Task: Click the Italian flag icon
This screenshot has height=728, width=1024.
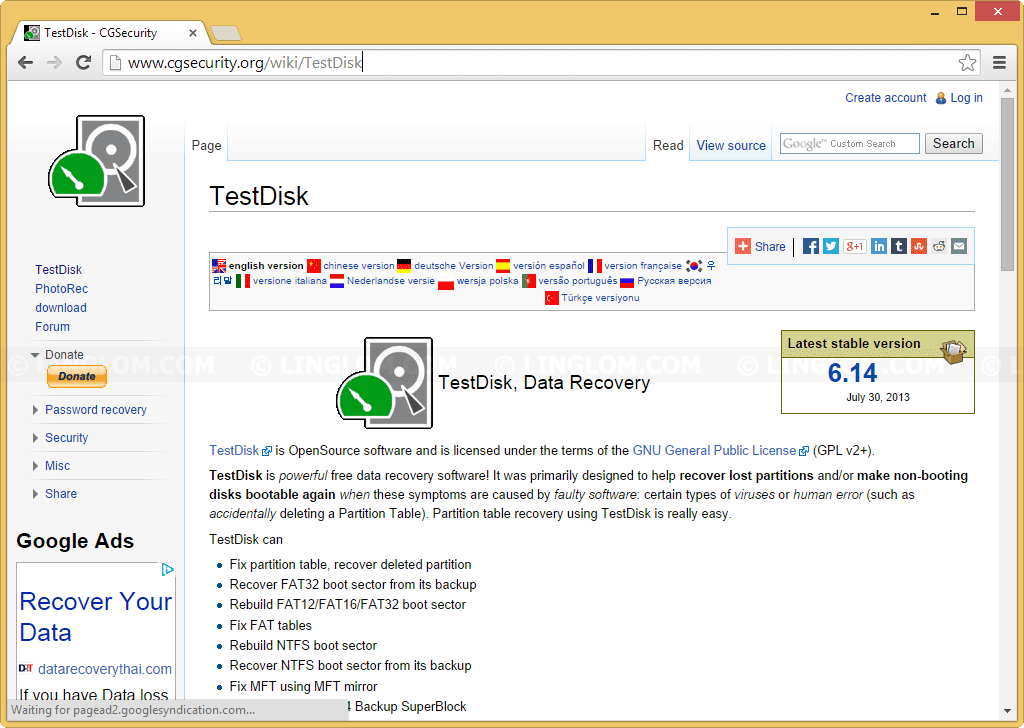Action: [243, 281]
